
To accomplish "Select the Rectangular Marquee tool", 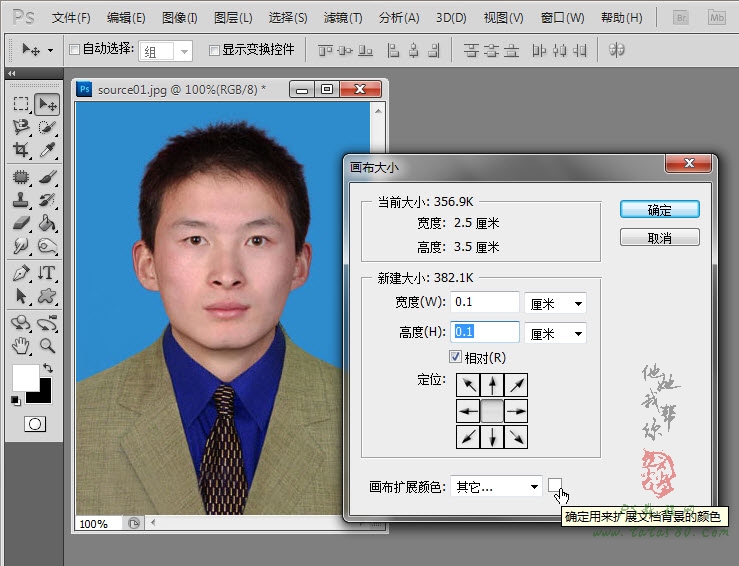I will point(21,104).
